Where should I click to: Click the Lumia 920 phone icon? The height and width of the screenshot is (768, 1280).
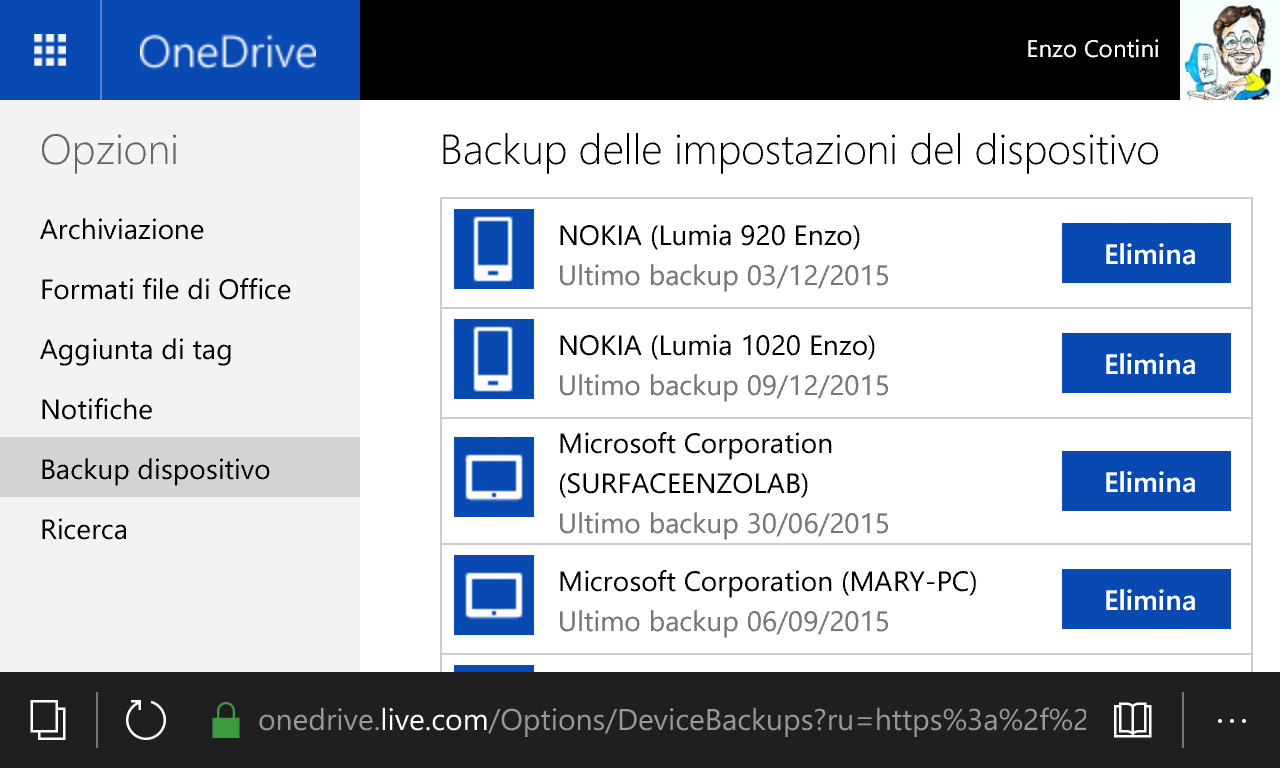494,249
